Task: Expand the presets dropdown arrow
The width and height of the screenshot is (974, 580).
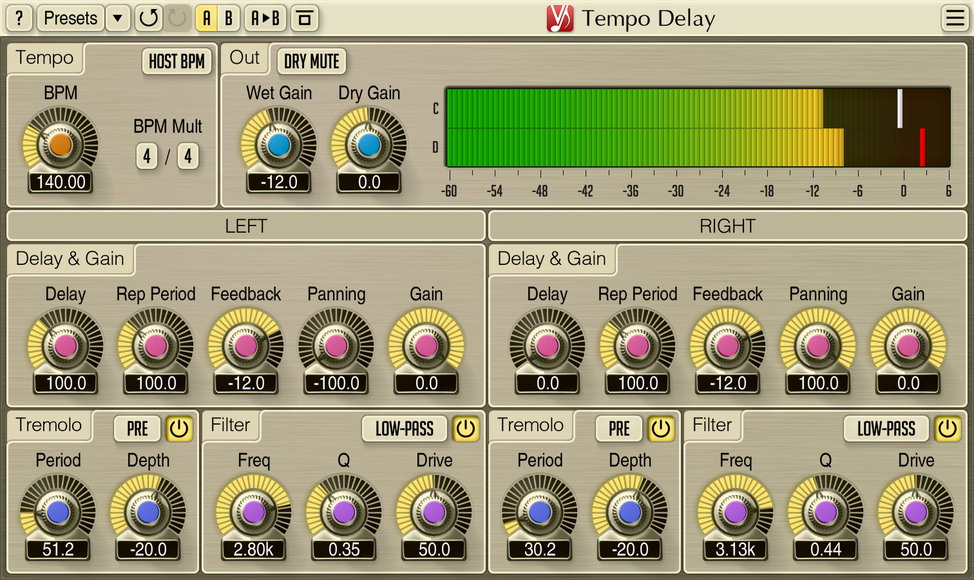Action: click(117, 19)
